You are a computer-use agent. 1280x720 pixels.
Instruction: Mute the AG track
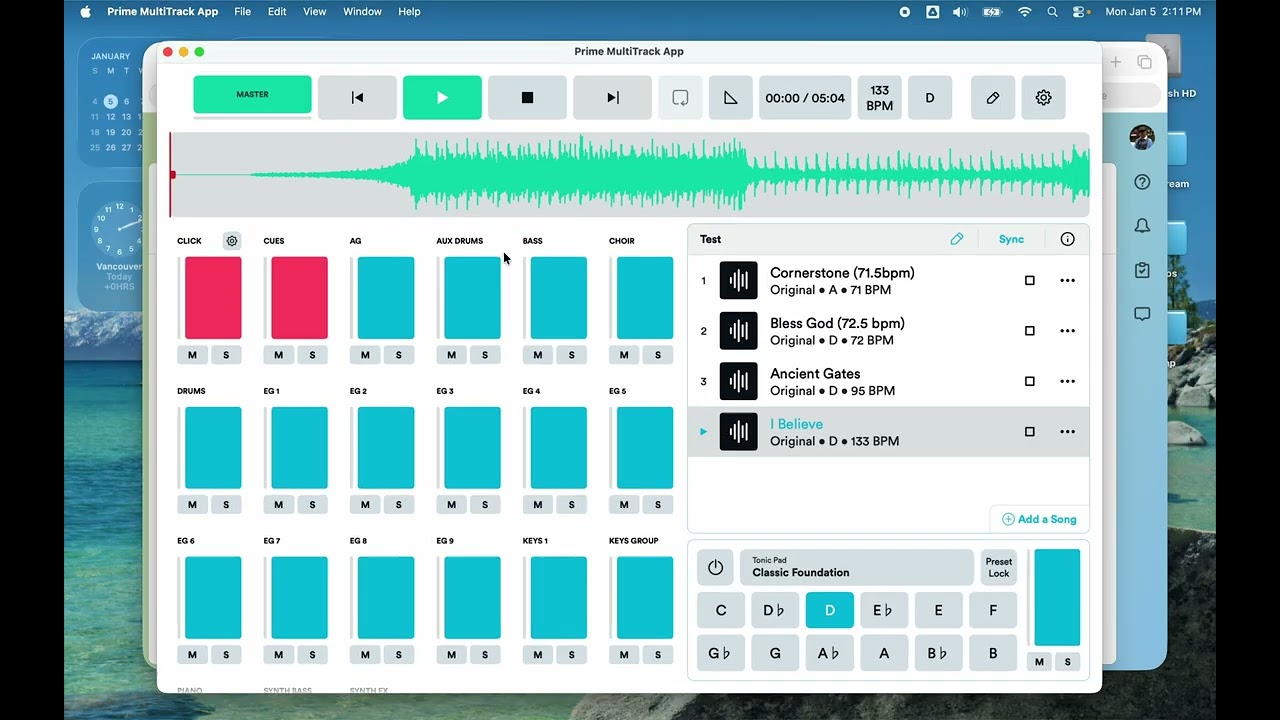point(365,355)
